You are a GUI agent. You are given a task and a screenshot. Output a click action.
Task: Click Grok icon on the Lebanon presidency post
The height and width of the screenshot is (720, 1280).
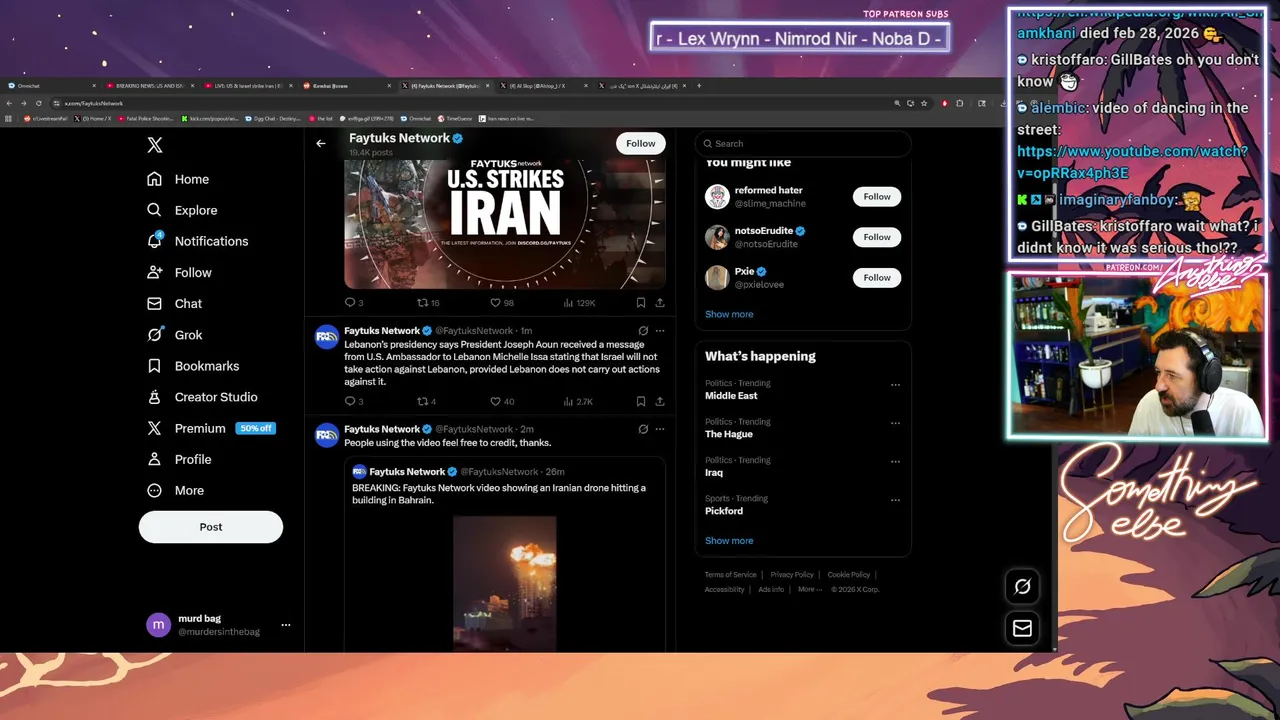coord(643,330)
